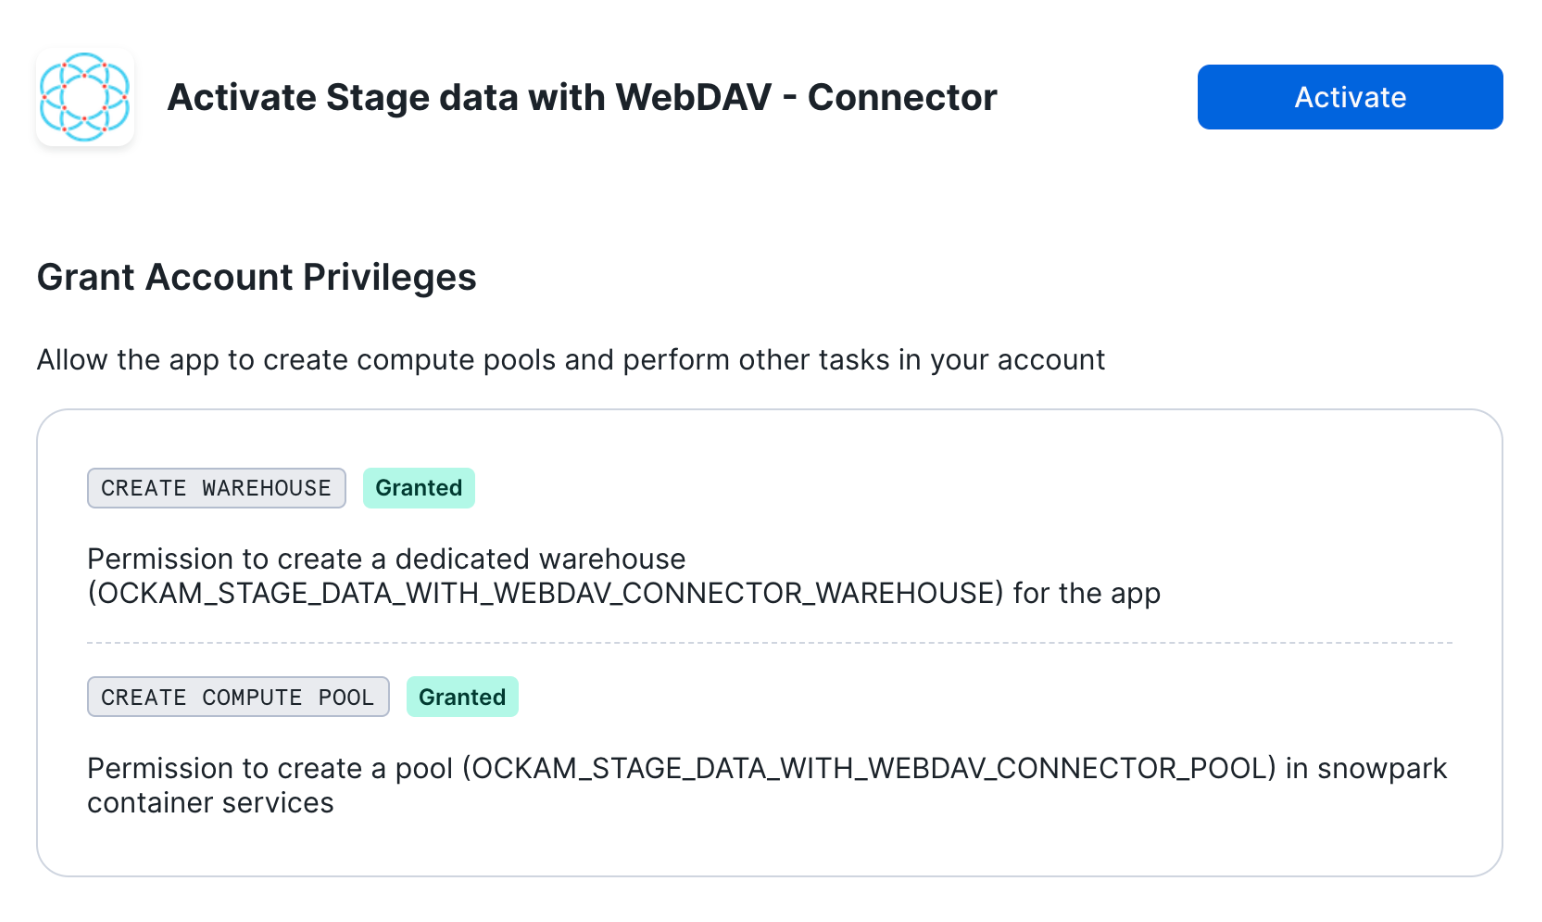The height and width of the screenshot is (922, 1542).
Task: Click 'for the app' text after warehouse name
Action: point(1087,594)
